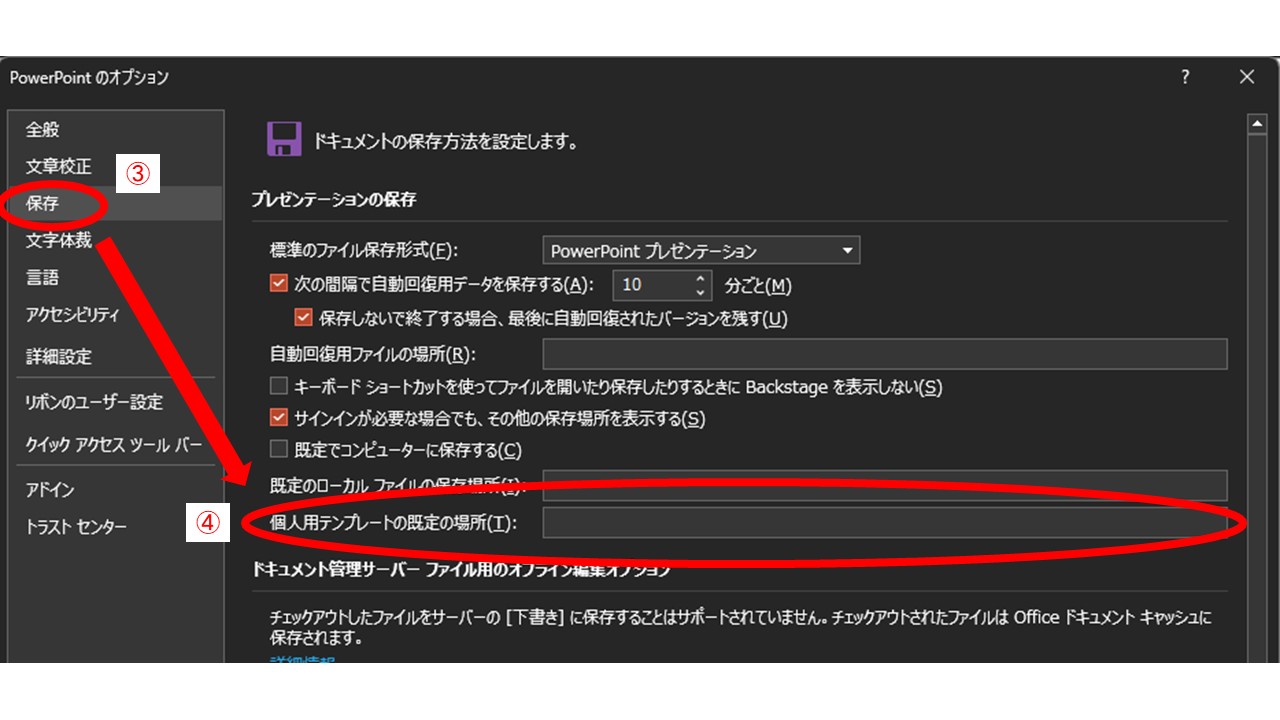Open the 保存 settings category
The height and width of the screenshot is (720, 1280).
tap(43, 204)
